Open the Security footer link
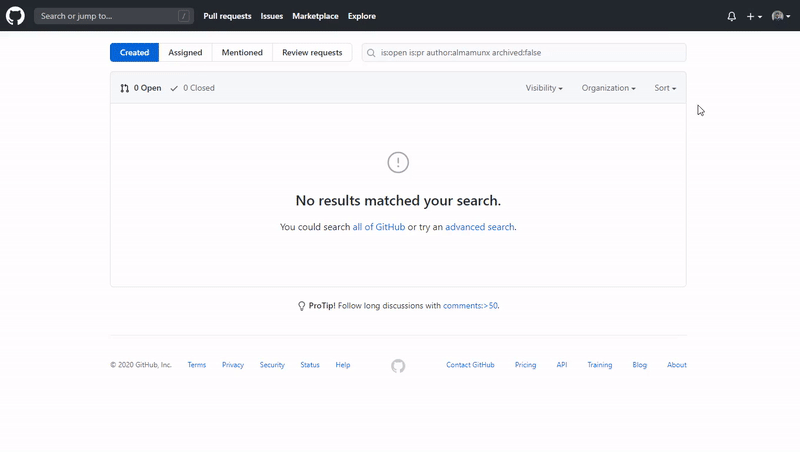The width and height of the screenshot is (800, 452). [272, 365]
